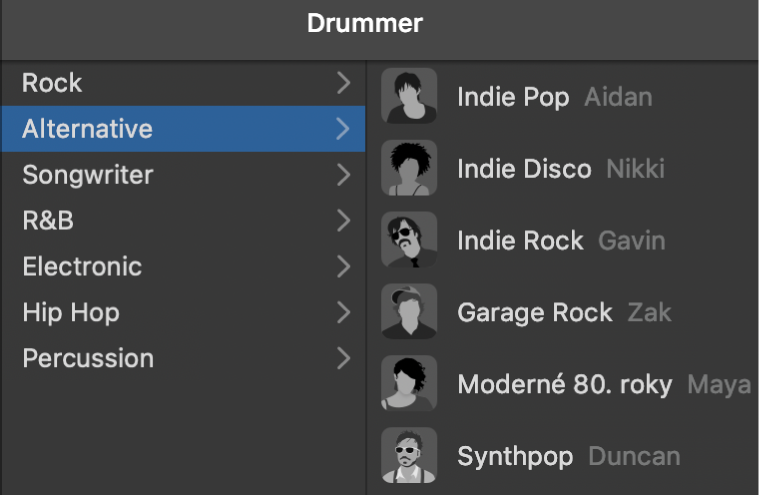Click the drummer name Zak
761x495 pixels.
point(649,313)
